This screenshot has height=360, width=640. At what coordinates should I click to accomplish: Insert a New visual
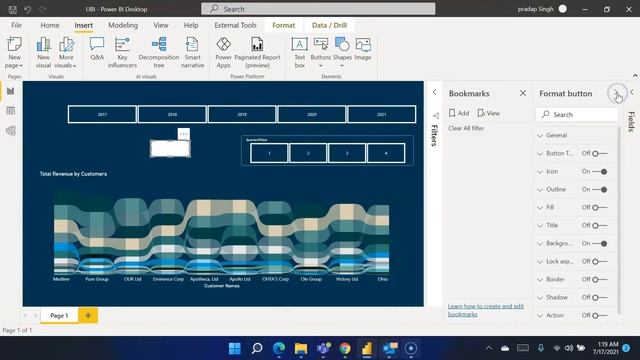point(43,52)
